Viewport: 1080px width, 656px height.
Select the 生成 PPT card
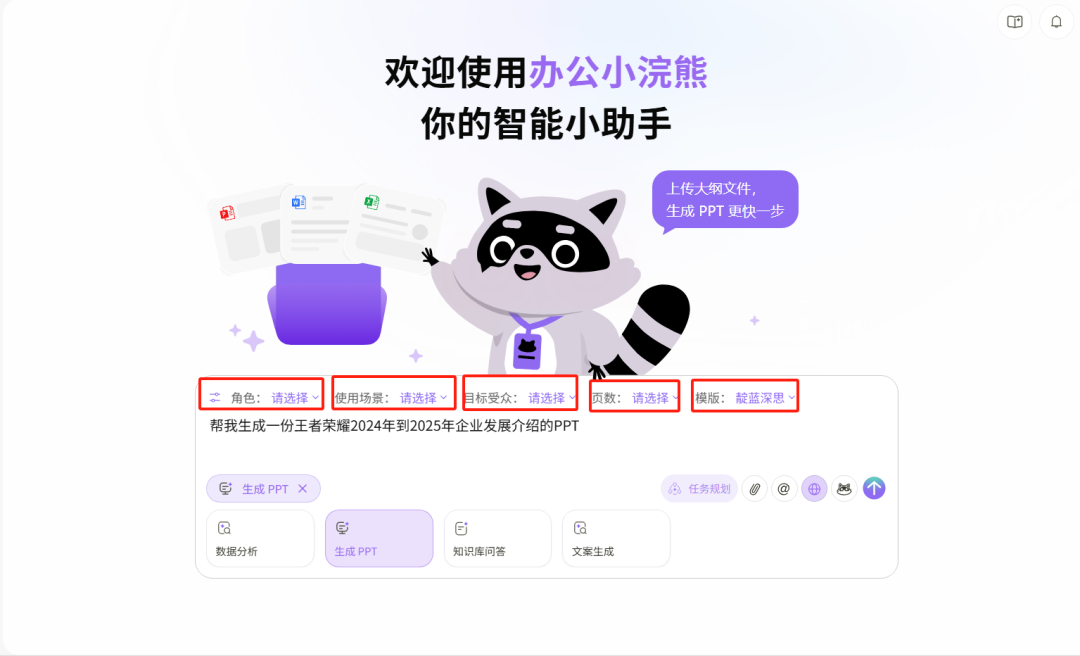379,539
